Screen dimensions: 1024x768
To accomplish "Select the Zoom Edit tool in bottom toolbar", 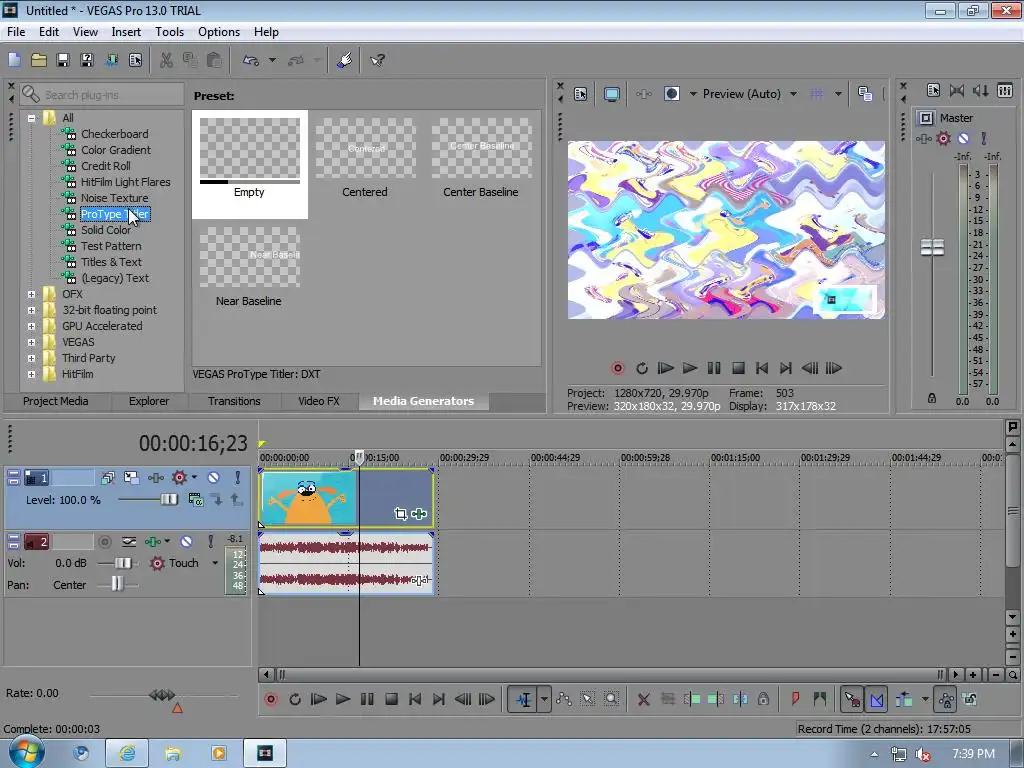I will (x=611, y=699).
